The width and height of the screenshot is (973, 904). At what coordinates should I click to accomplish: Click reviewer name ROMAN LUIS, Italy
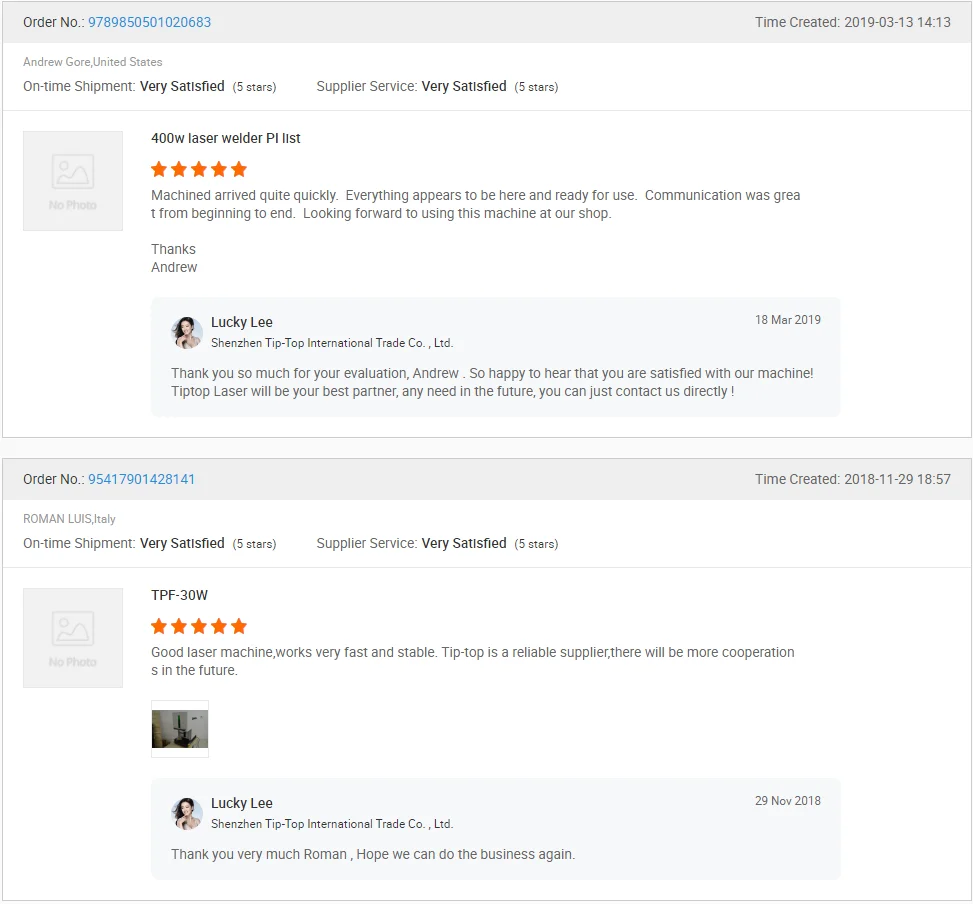(70, 519)
